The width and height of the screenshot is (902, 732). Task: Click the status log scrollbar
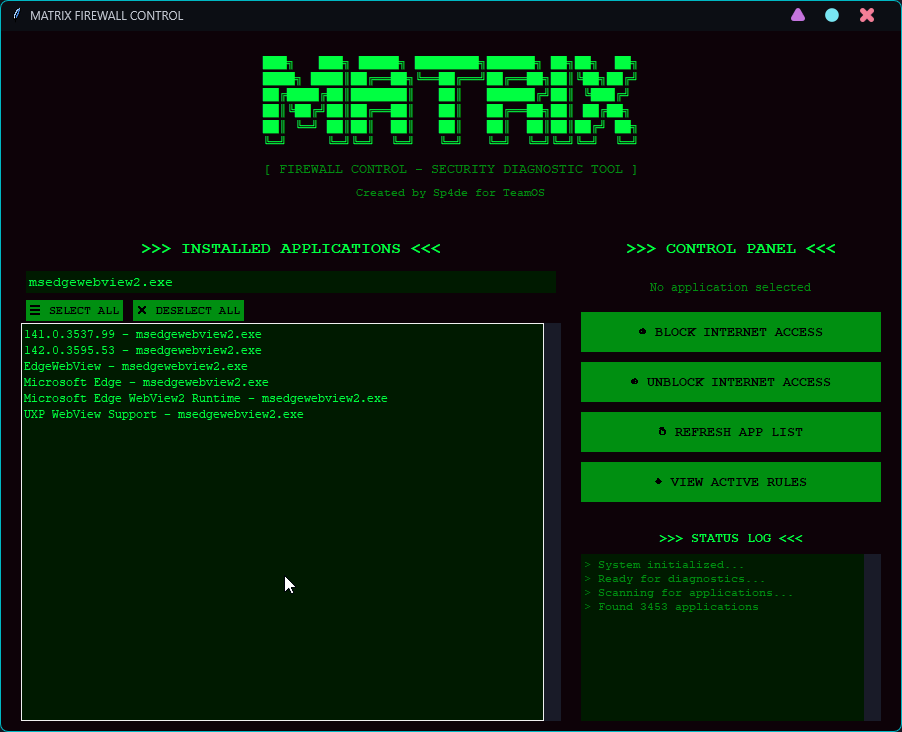click(872, 636)
